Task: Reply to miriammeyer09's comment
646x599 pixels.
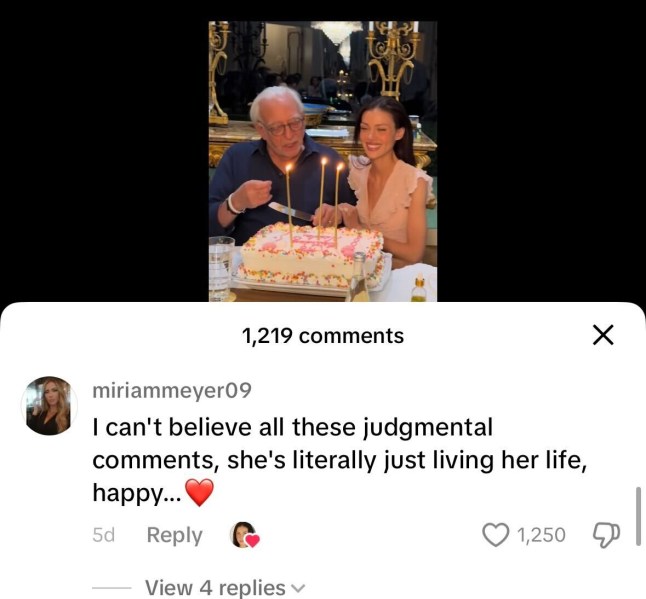Action: (174, 535)
